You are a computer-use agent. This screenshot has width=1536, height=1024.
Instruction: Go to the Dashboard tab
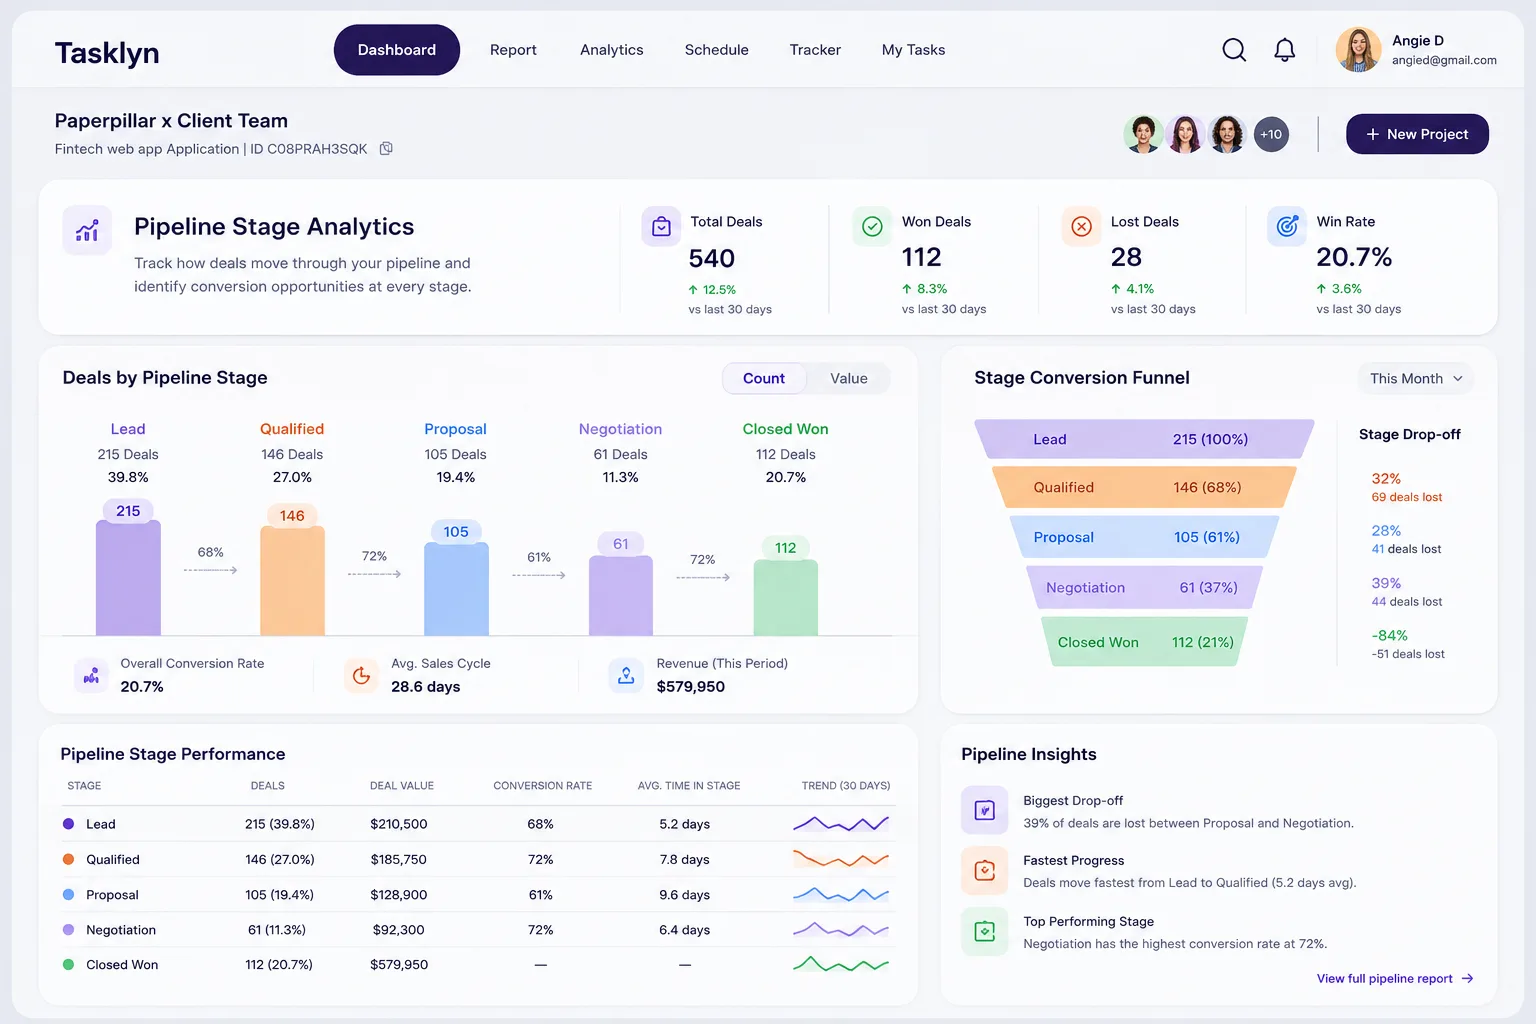click(x=397, y=50)
